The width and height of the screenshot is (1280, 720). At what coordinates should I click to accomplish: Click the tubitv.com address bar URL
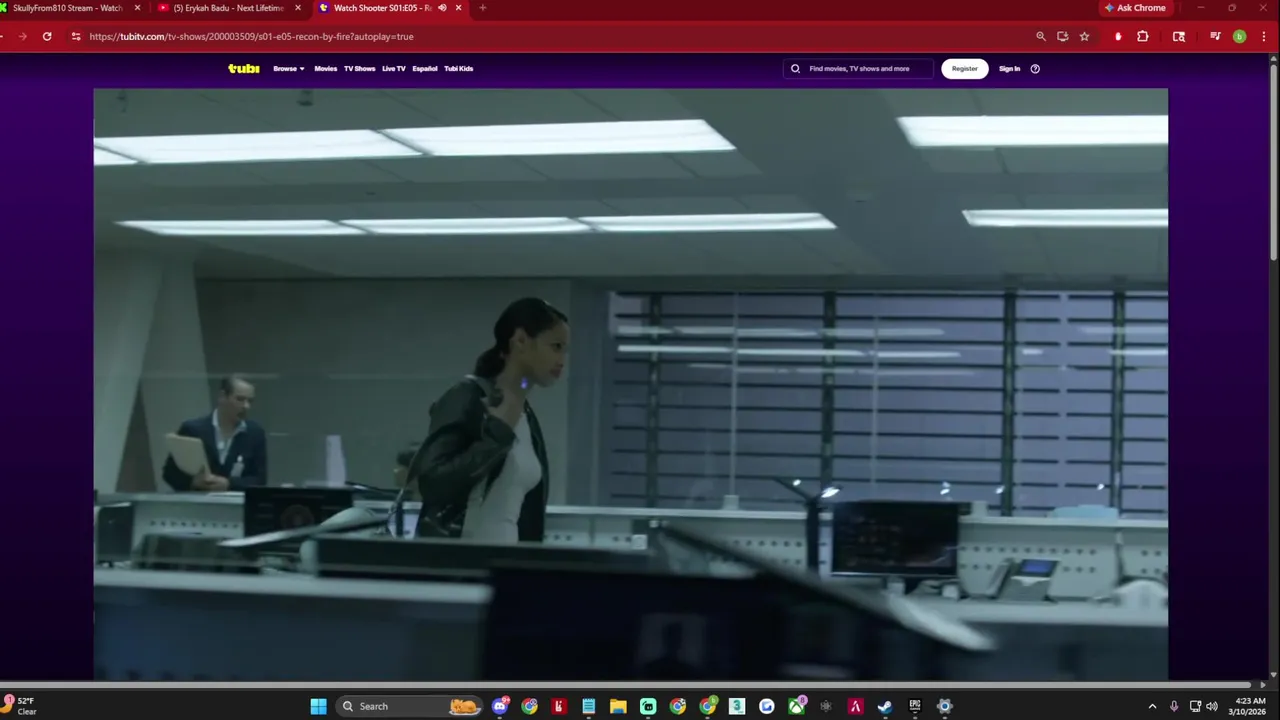[251, 36]
